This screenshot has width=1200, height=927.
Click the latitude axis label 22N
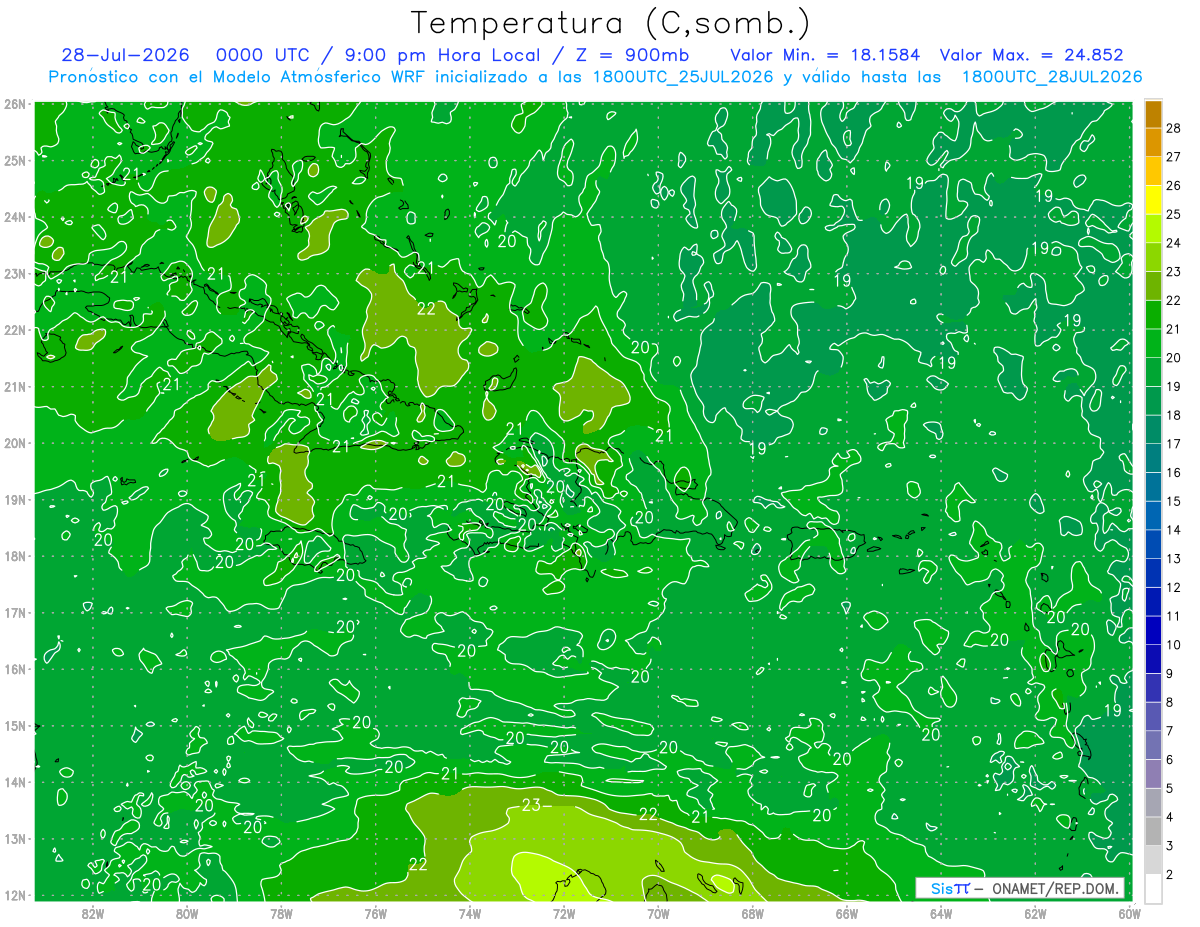[x=15, y=330]
